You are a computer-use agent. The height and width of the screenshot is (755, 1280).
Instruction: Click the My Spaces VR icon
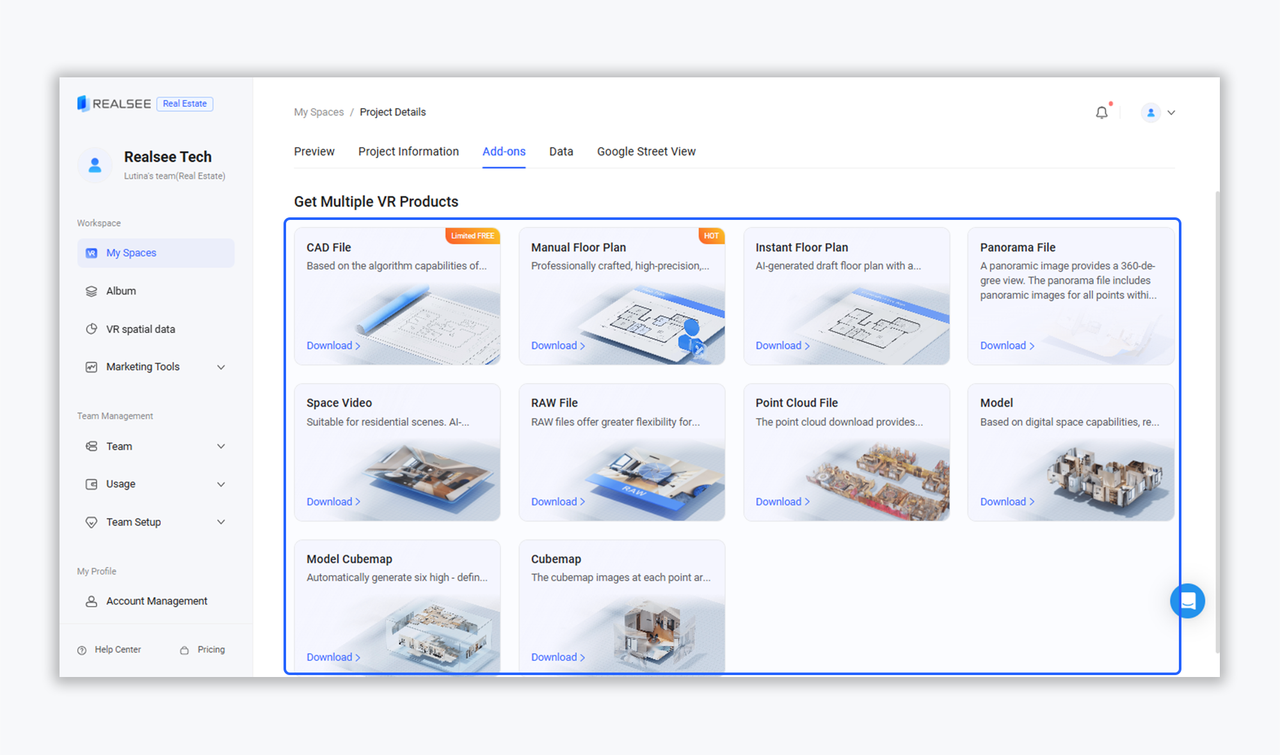(x=92, y=253)
